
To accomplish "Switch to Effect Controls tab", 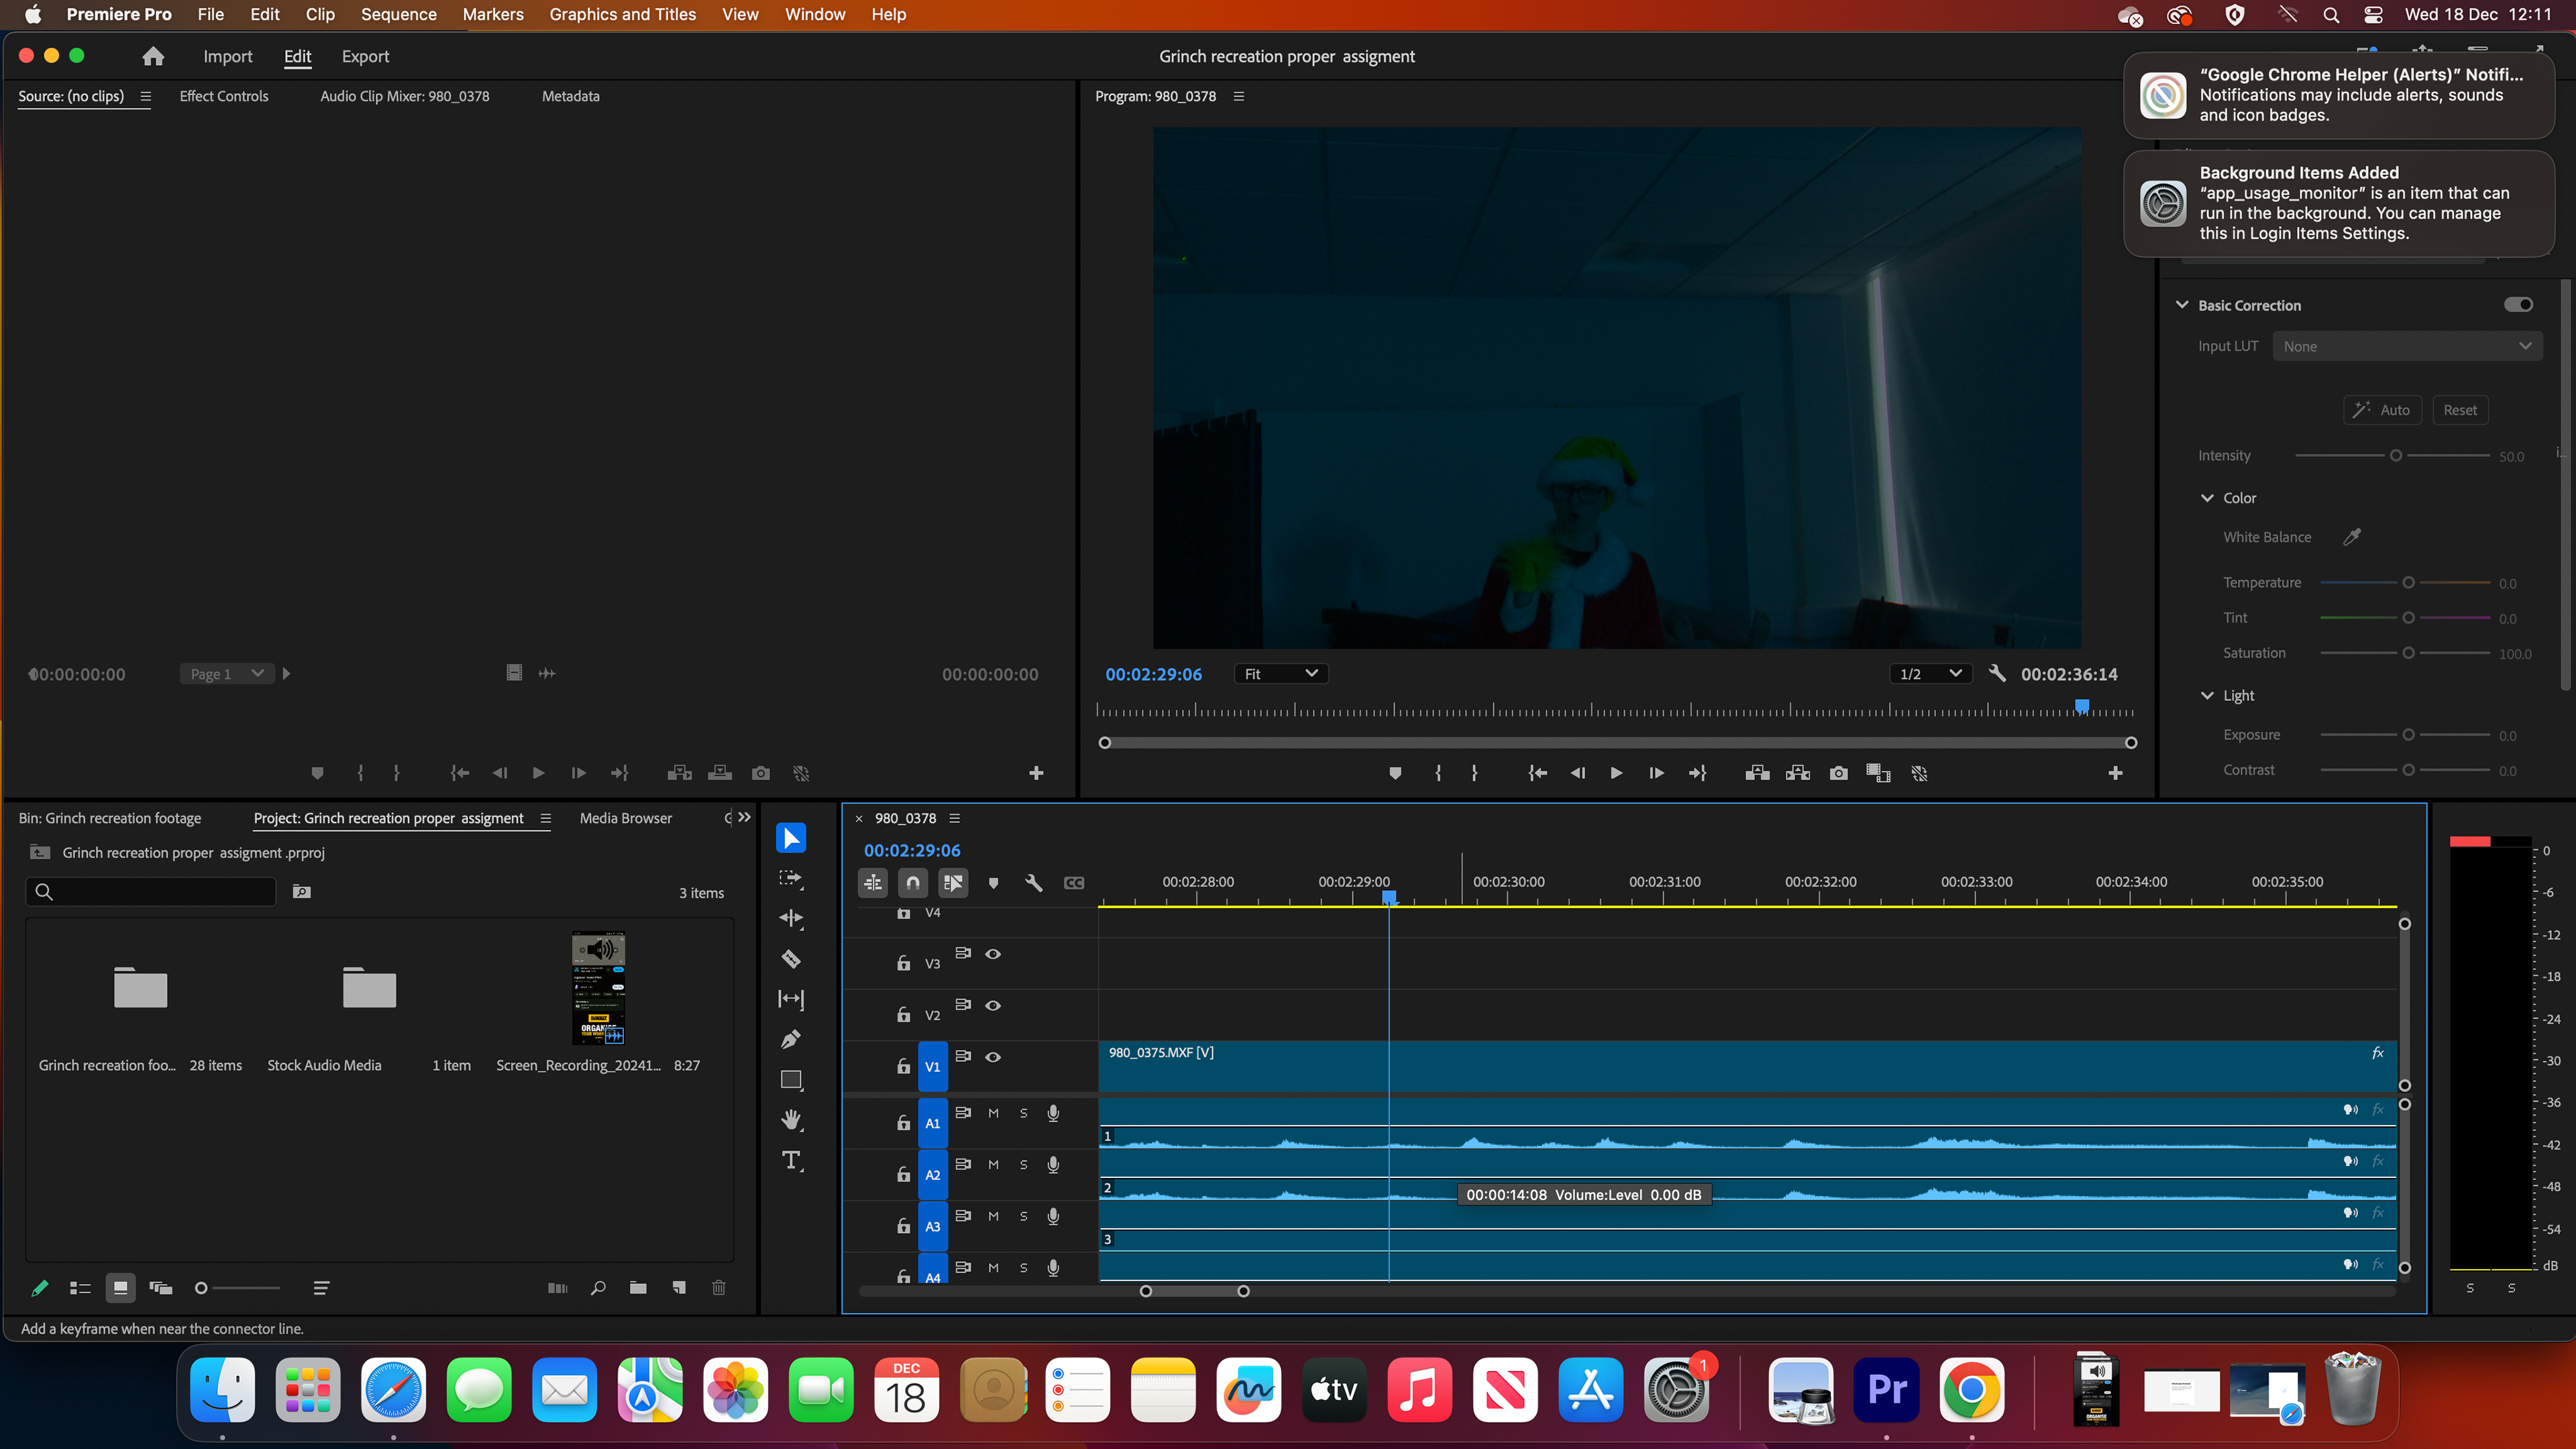I will point(223,96).
